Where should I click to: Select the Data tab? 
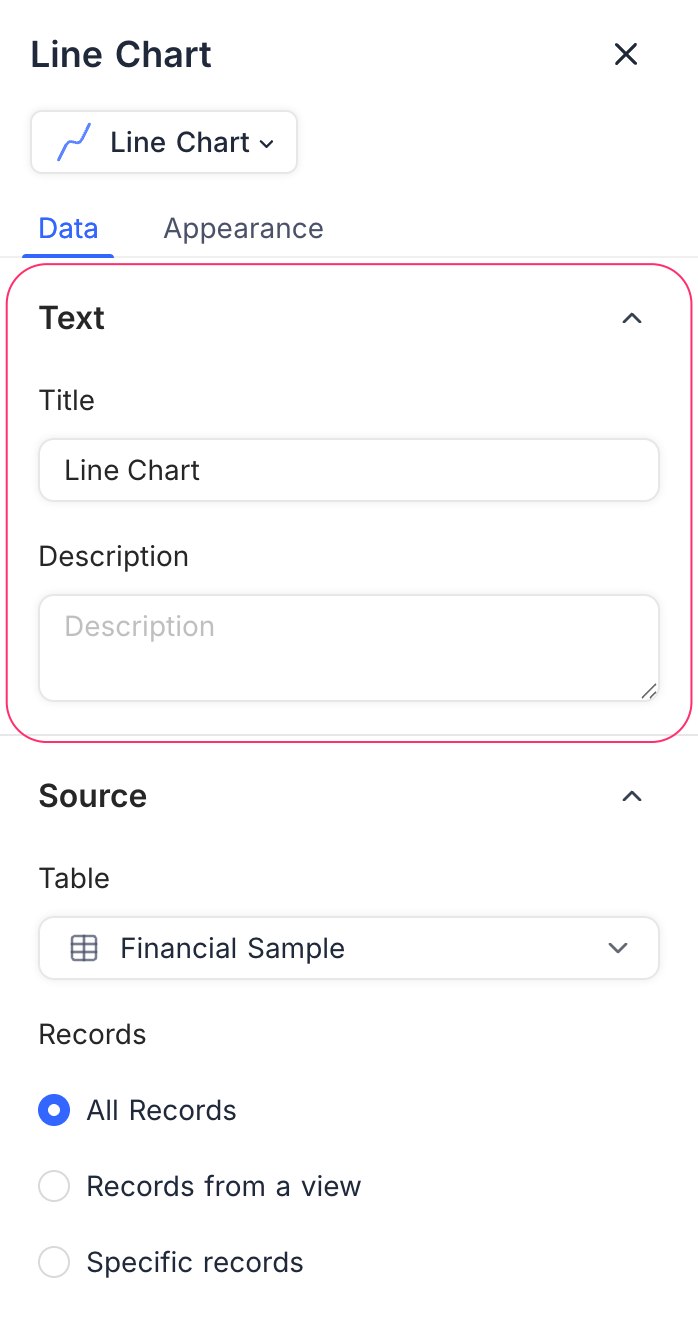coord(67,228)
